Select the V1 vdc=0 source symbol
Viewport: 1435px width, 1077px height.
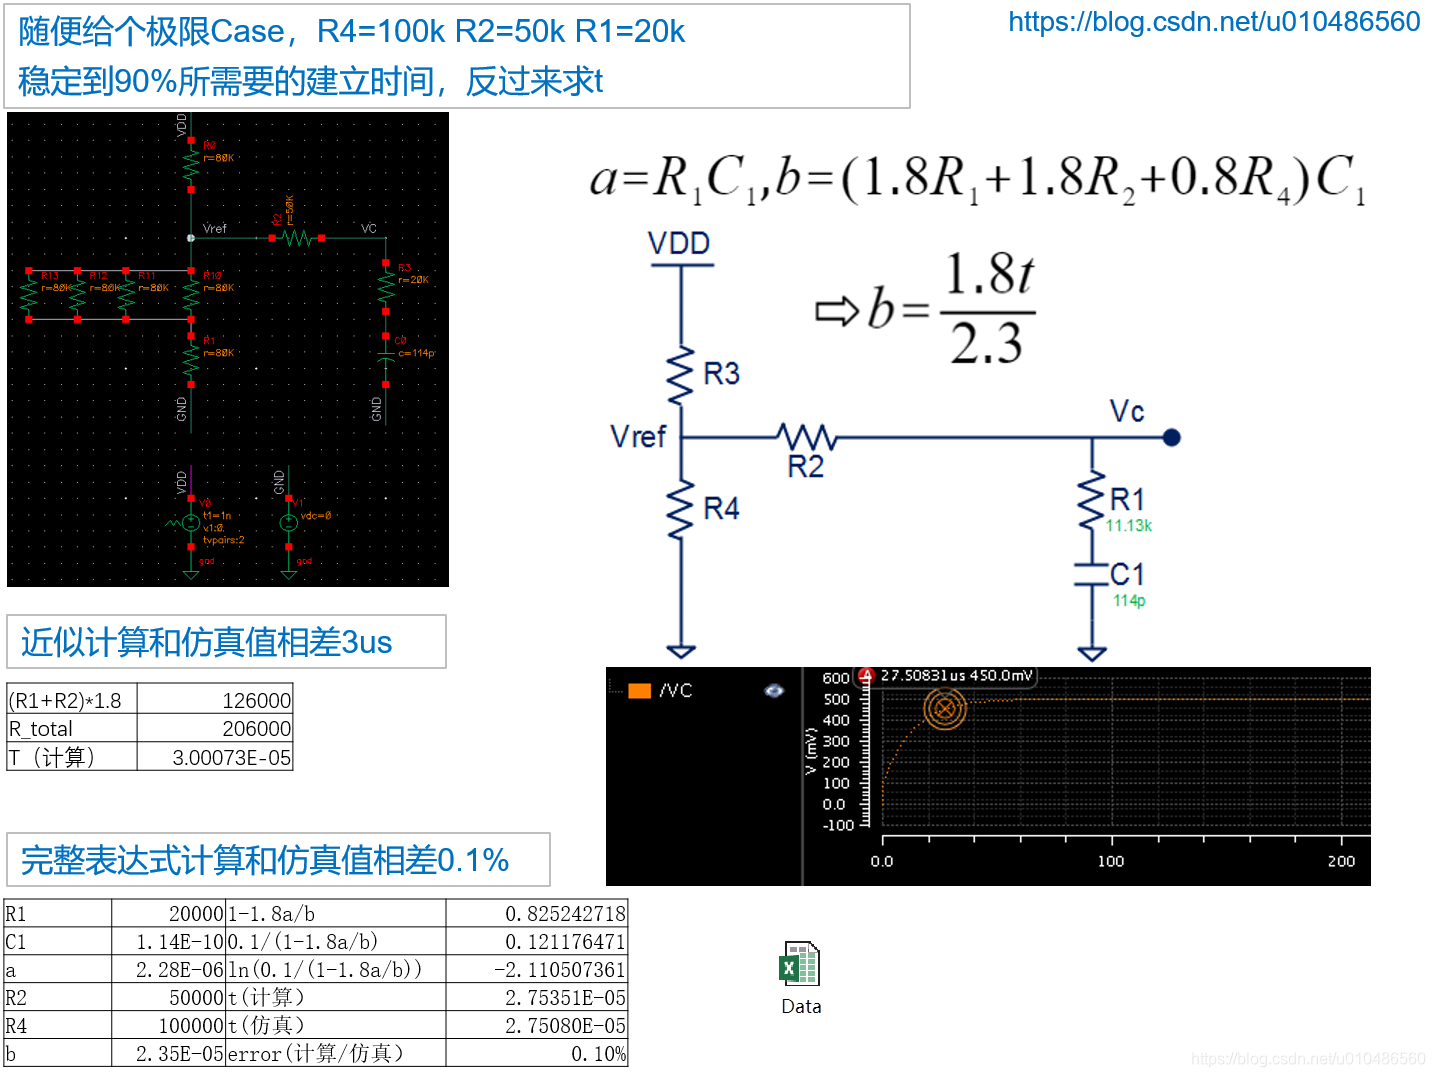(288, 522)
